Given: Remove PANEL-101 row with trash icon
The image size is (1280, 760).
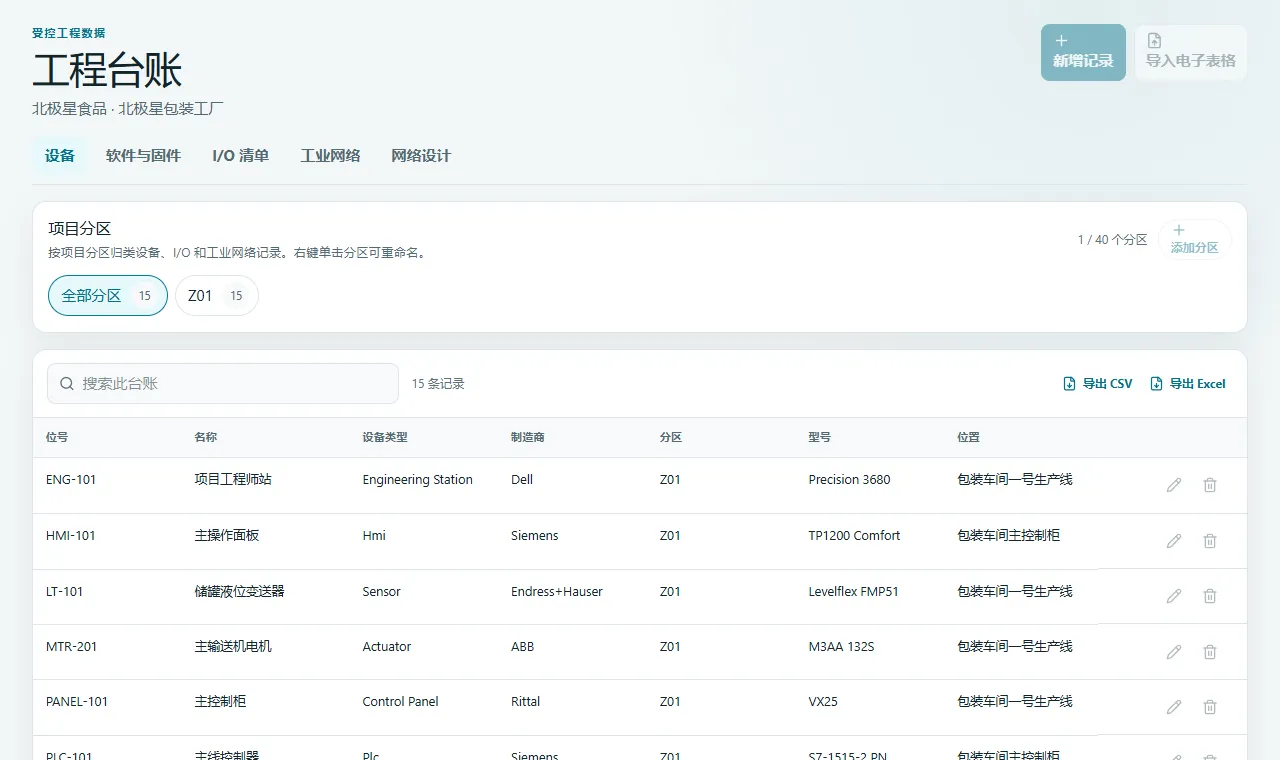Looking at the screenshot, I should pyautogui.click(x=1210, y=707).
